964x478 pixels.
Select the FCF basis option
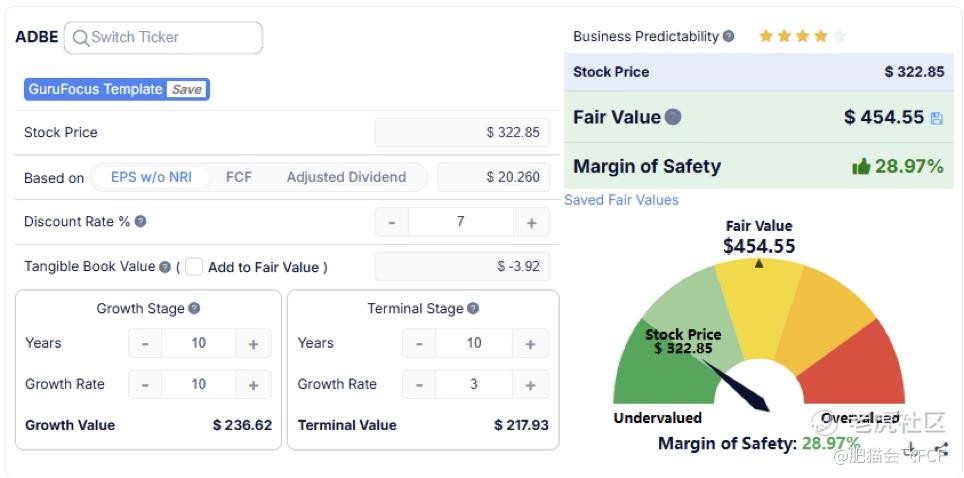pos(239,177)
